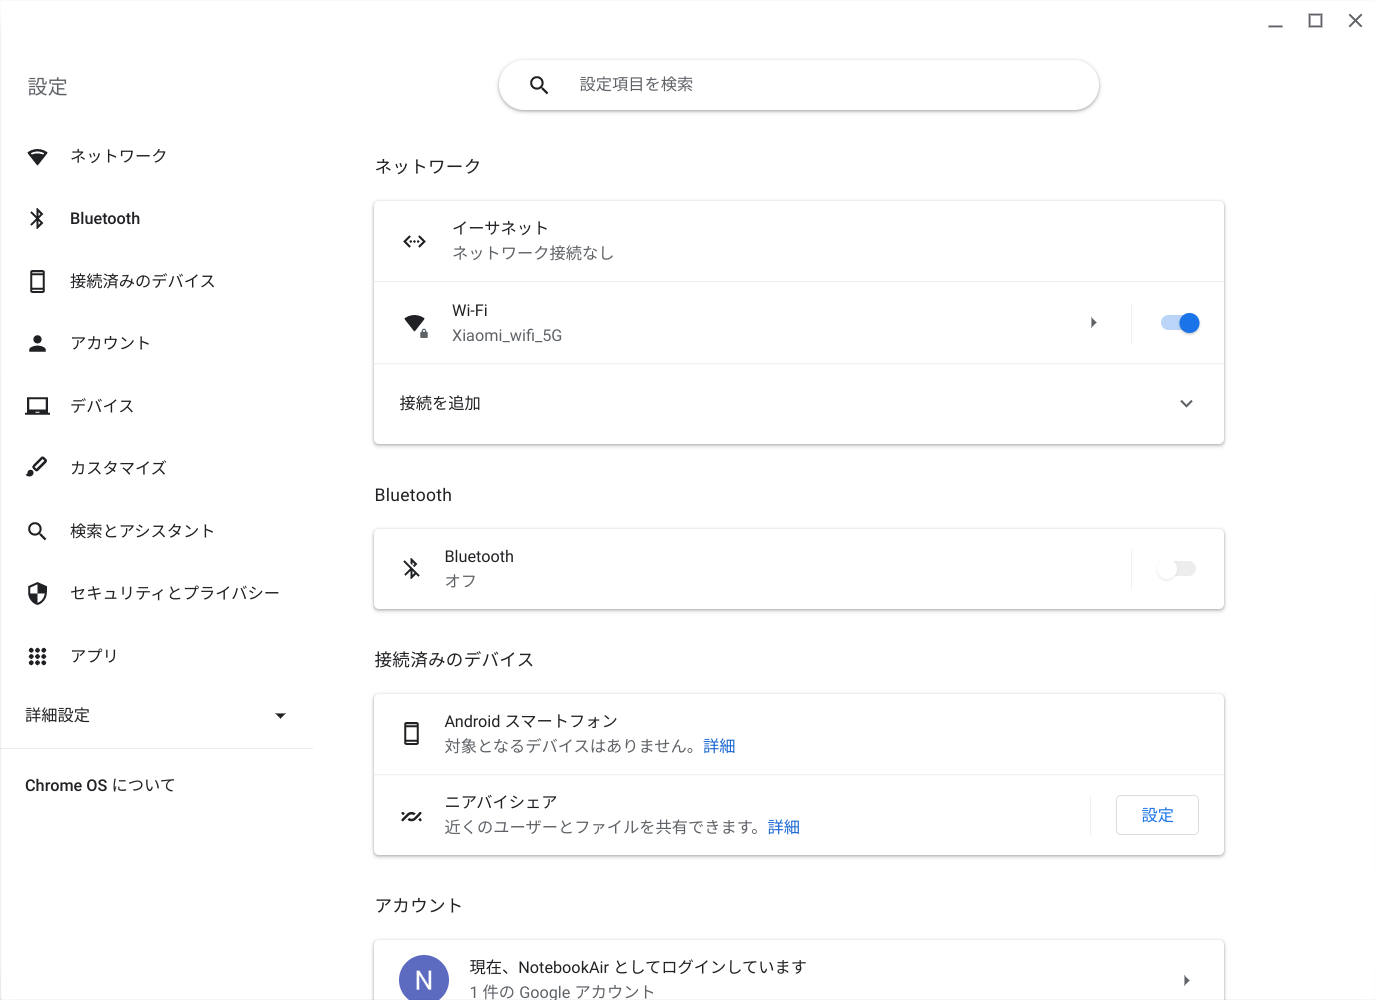The height and width of the screenshot is (1000, 1375).
Task: Click the phone icon beside 接続済みのデバイス in sidebar
Action: pos(37,281)
